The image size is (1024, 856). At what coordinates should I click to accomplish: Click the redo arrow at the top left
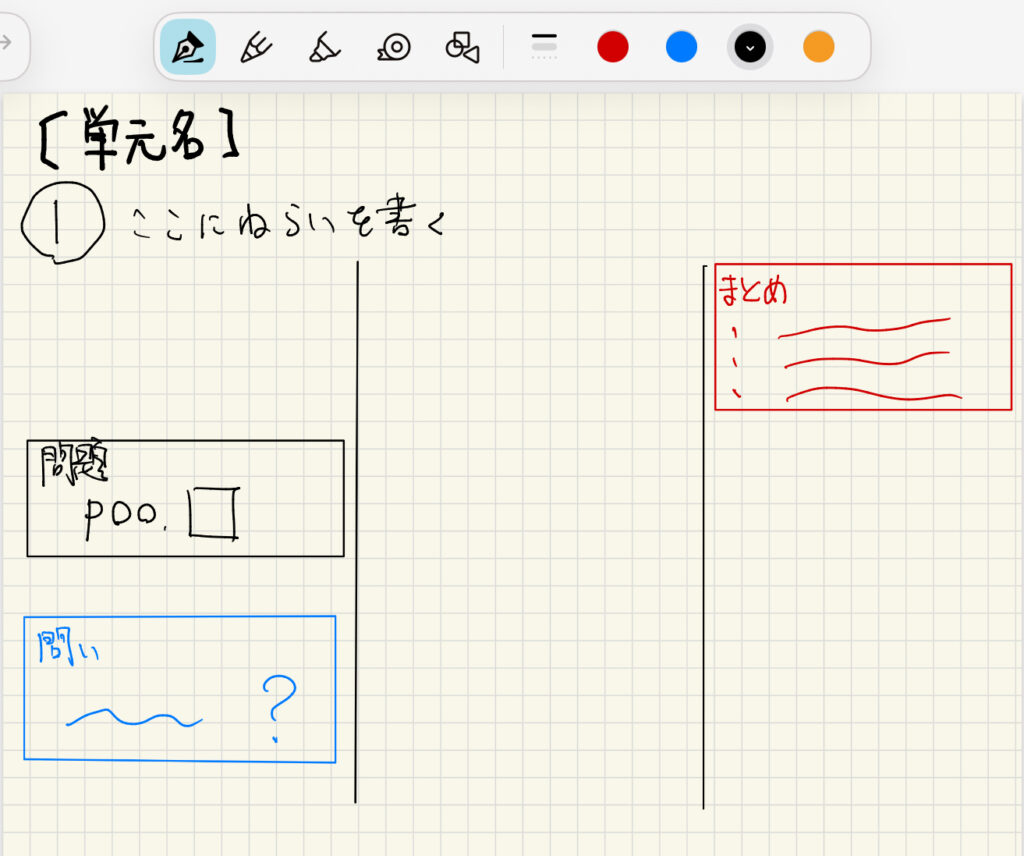[6, 42]
